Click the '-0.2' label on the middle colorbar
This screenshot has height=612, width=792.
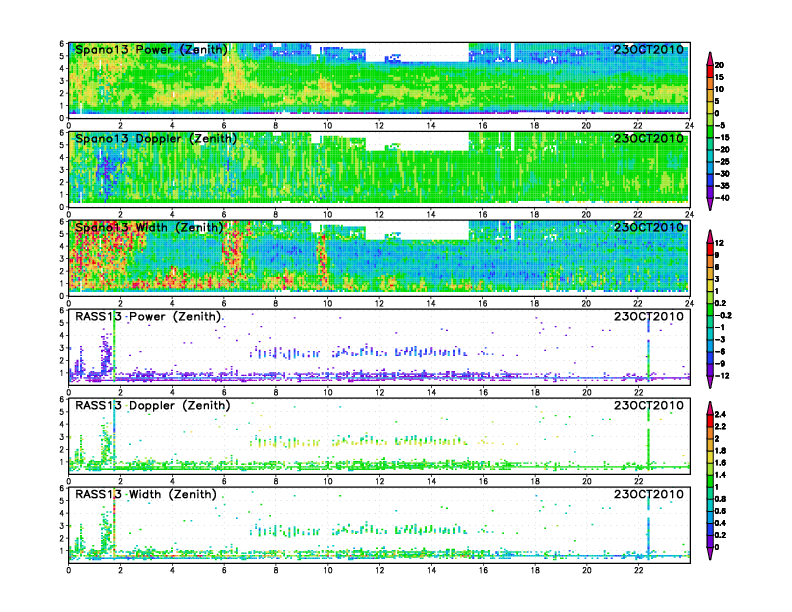(x=723, y=315)
